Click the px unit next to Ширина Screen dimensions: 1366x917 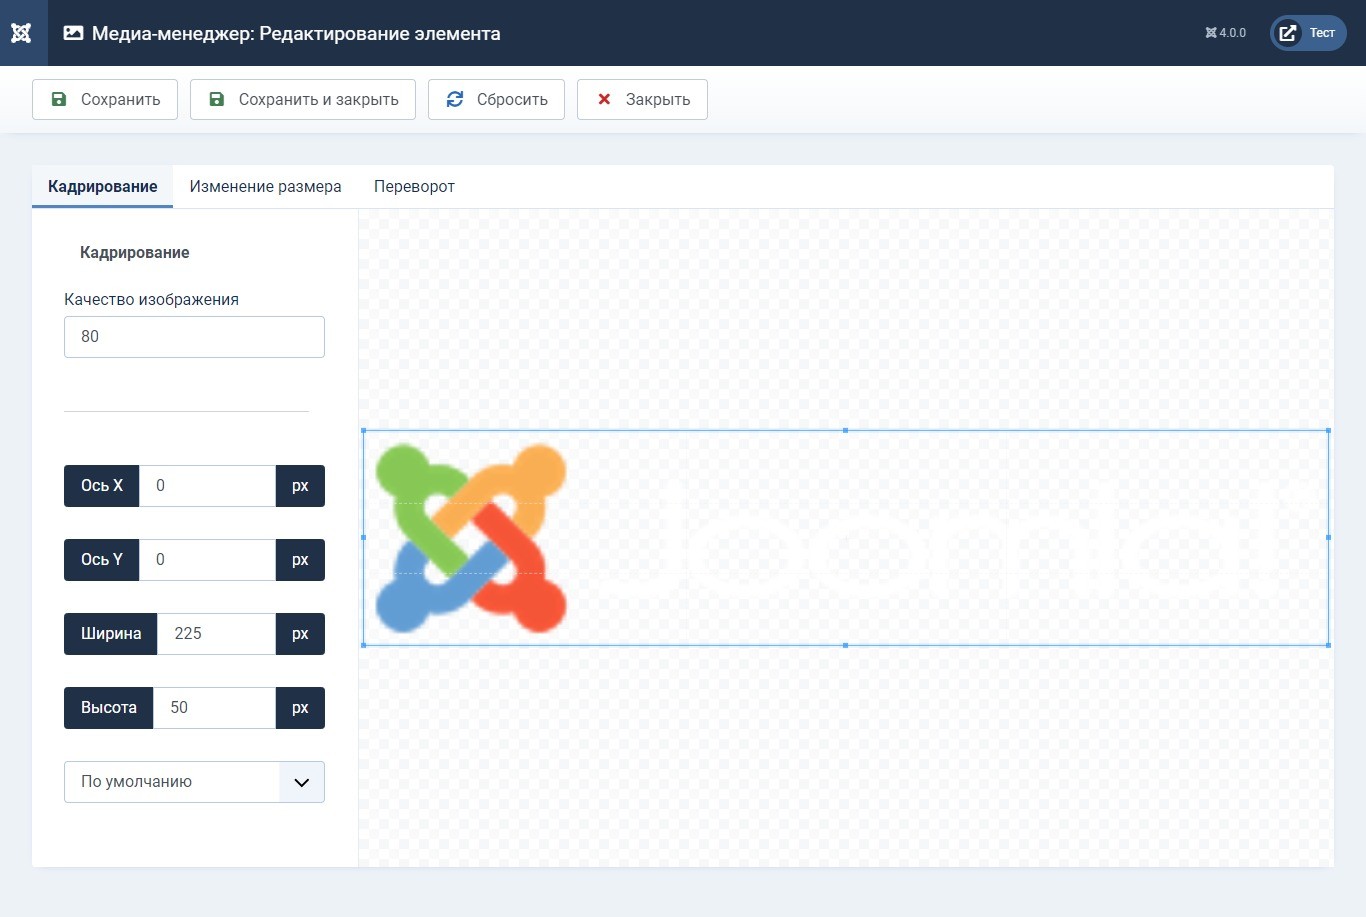point(300,634)
